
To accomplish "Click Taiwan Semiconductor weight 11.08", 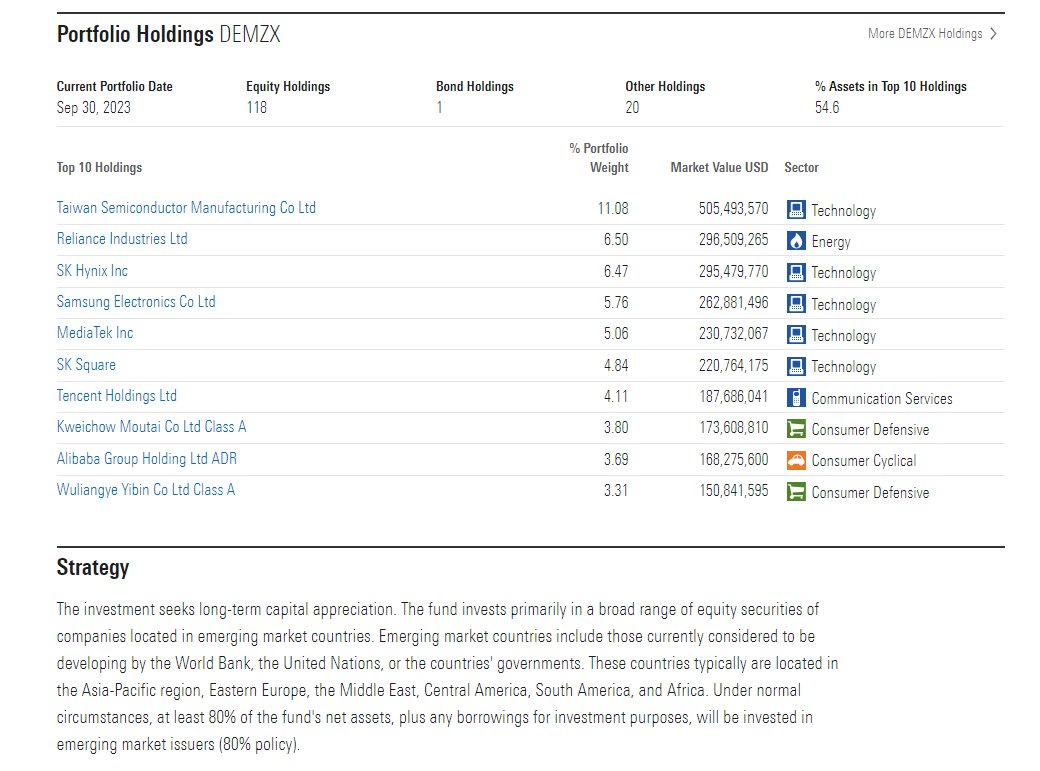I will pyautogui.click(x=613, y=208).
